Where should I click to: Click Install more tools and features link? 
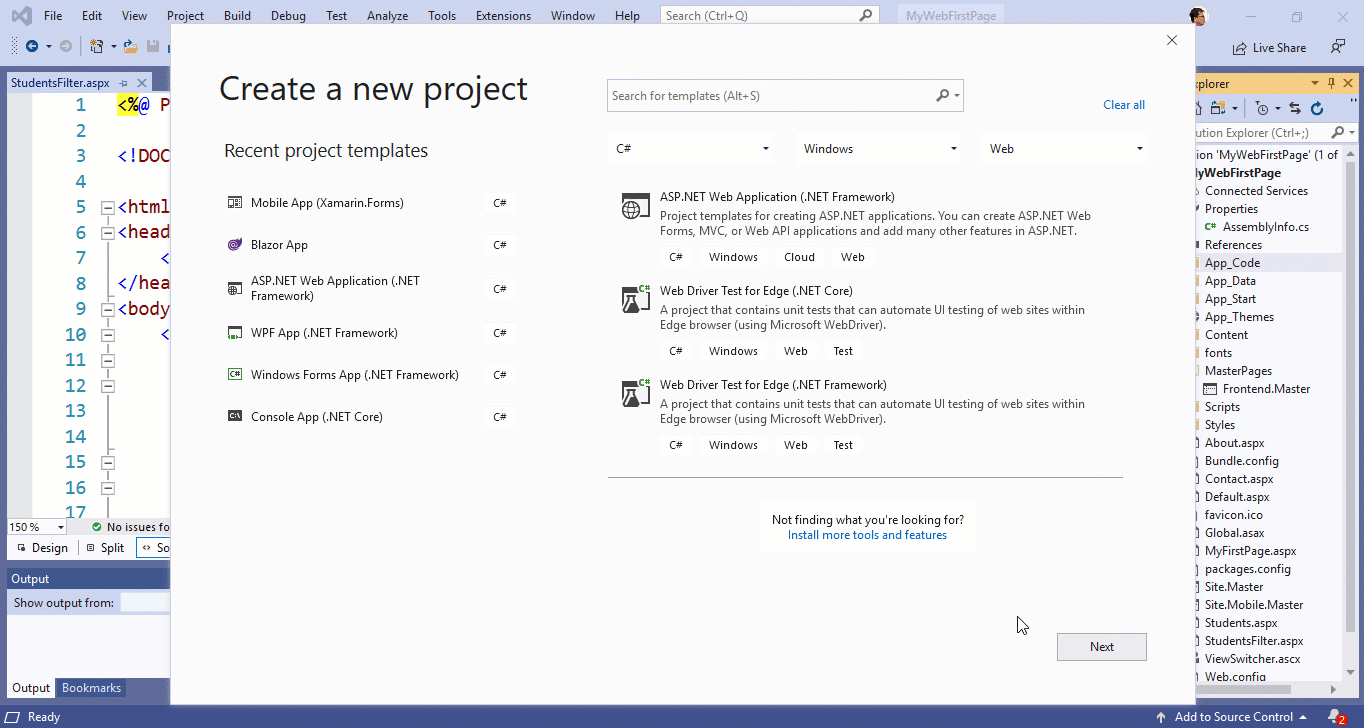click(867, 535)
